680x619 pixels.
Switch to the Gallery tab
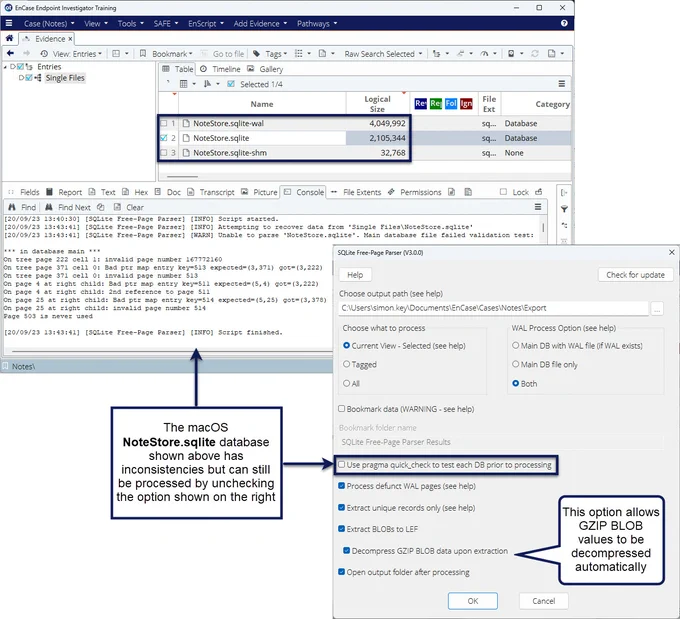(265, 69)
